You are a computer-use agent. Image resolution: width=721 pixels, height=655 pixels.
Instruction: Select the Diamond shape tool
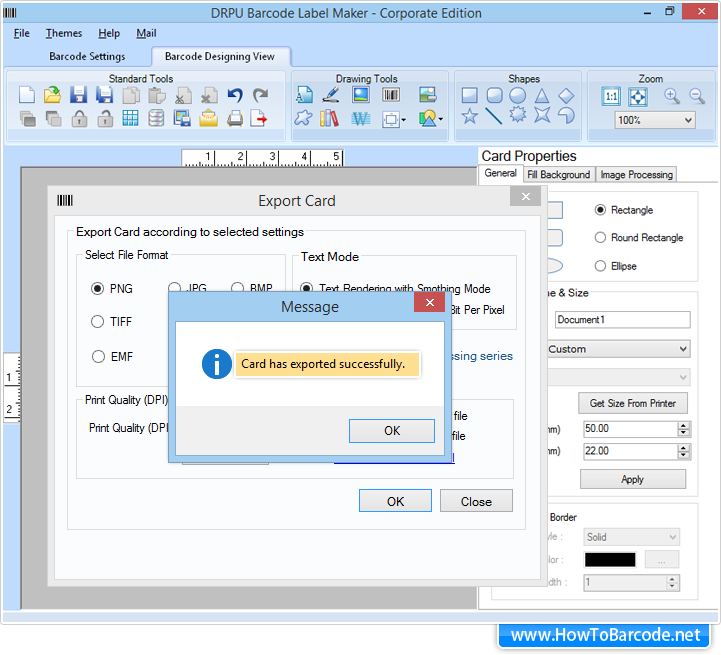coord(566,96)
